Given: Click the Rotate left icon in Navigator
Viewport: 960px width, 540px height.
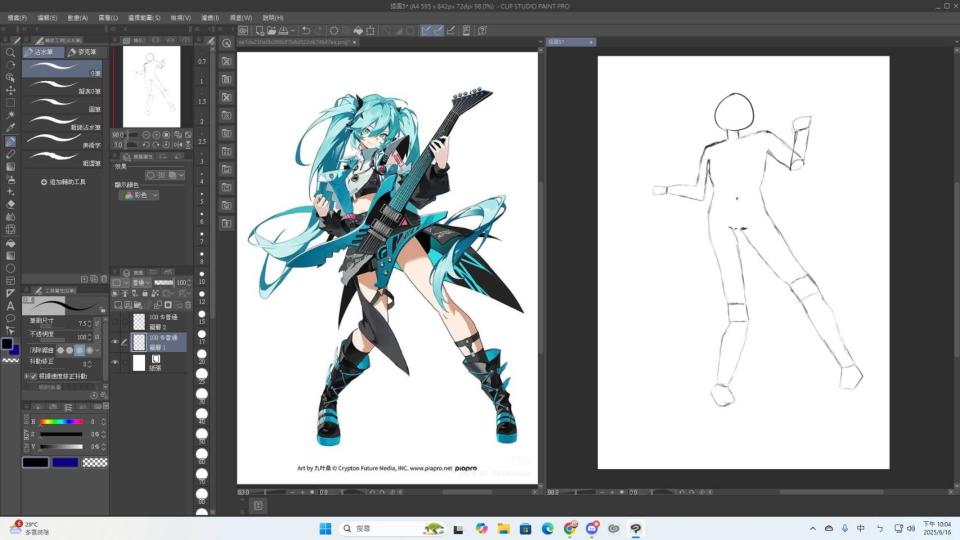Looking at the screenshot, I should [146, 145].
